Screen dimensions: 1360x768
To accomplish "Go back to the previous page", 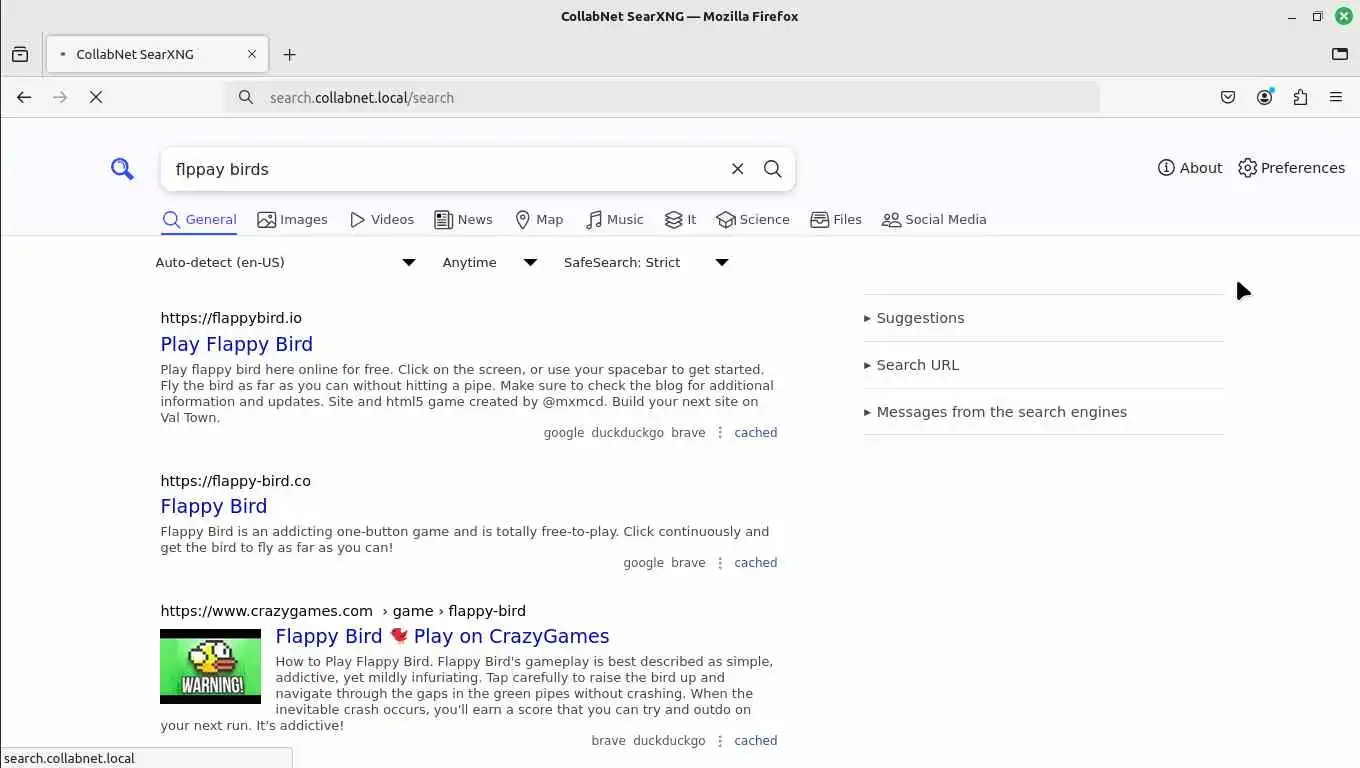I will point(24,97).
